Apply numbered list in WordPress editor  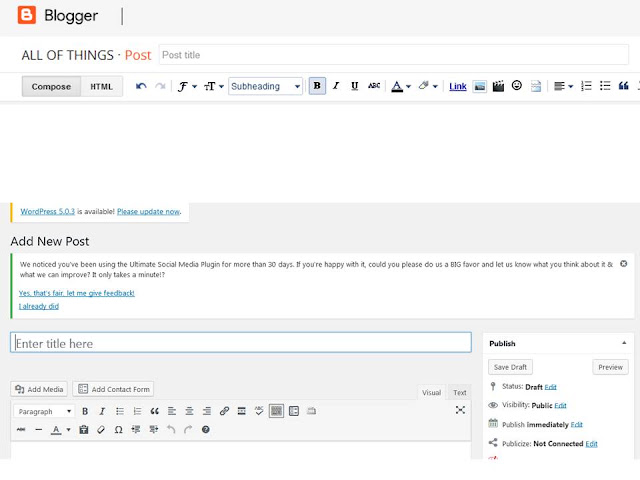[x=137, y=411]
